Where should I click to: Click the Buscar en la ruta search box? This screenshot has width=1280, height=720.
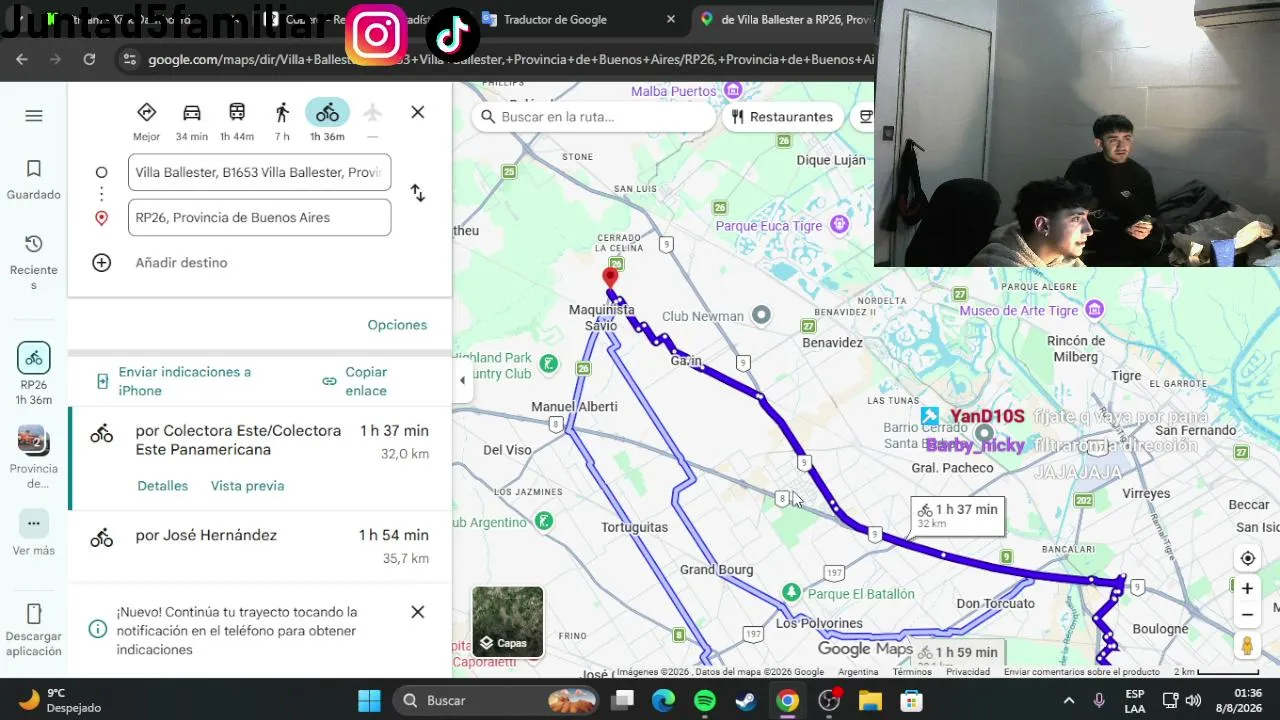point(592,117)
